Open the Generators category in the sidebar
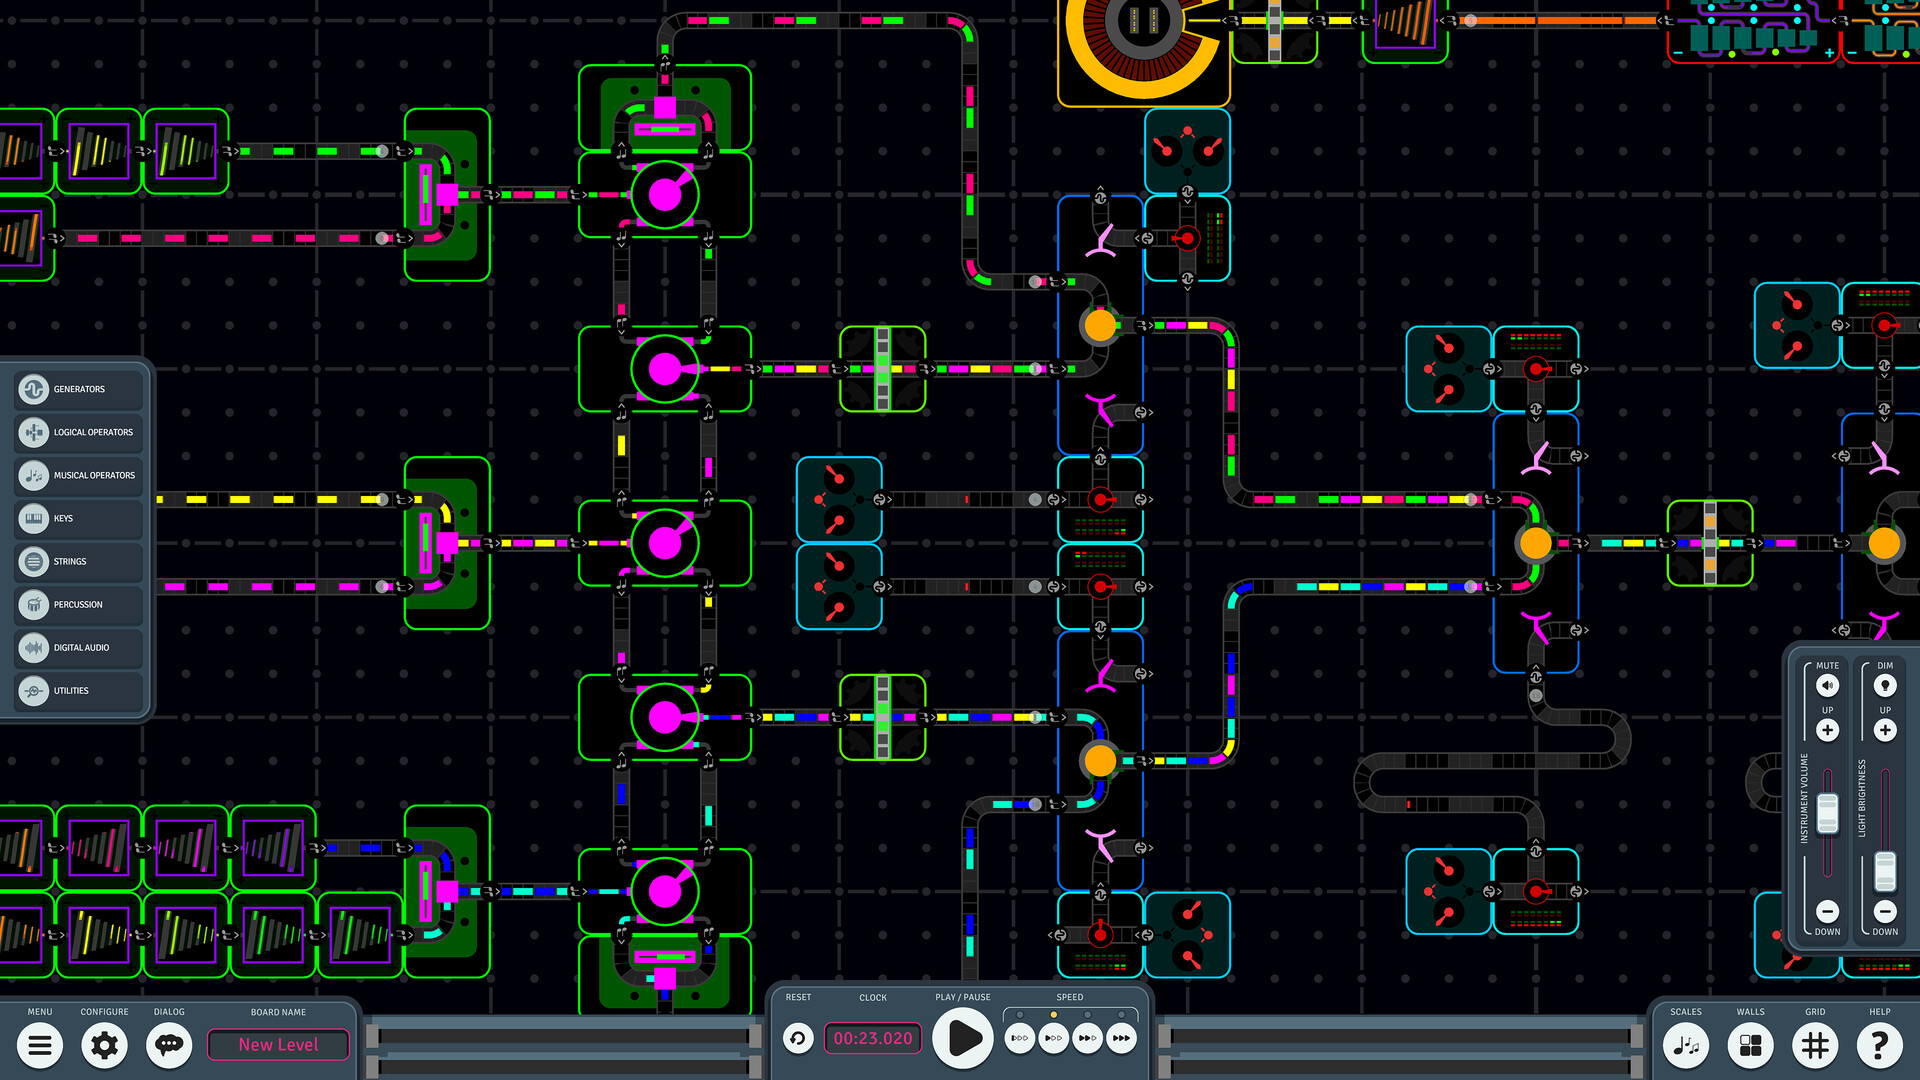 click(x=78, y=389)
